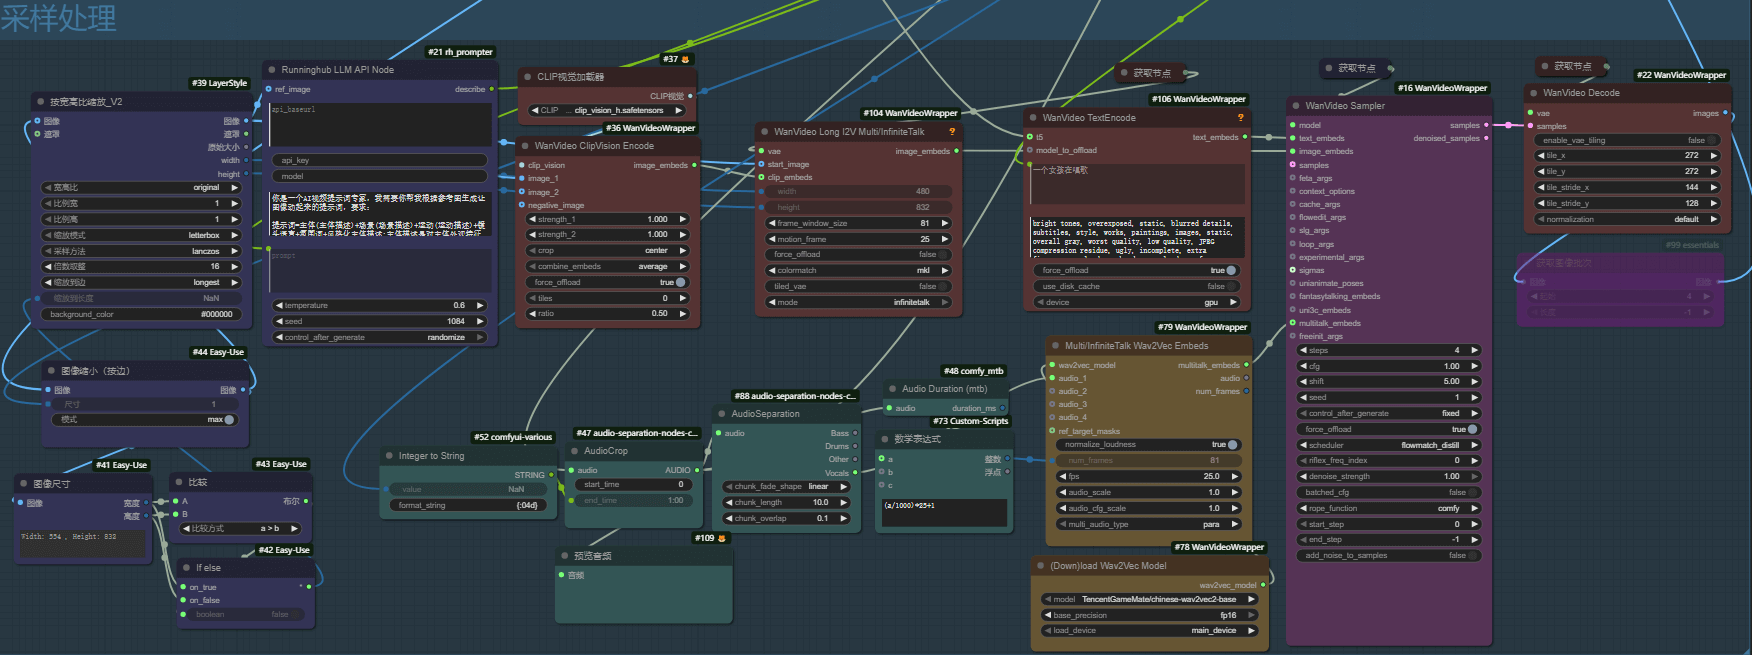Viewport: 1752px width, 655px height.
Task: Click the strength_1 value slider
Action: pyautogui.click(x=607, y=219)
